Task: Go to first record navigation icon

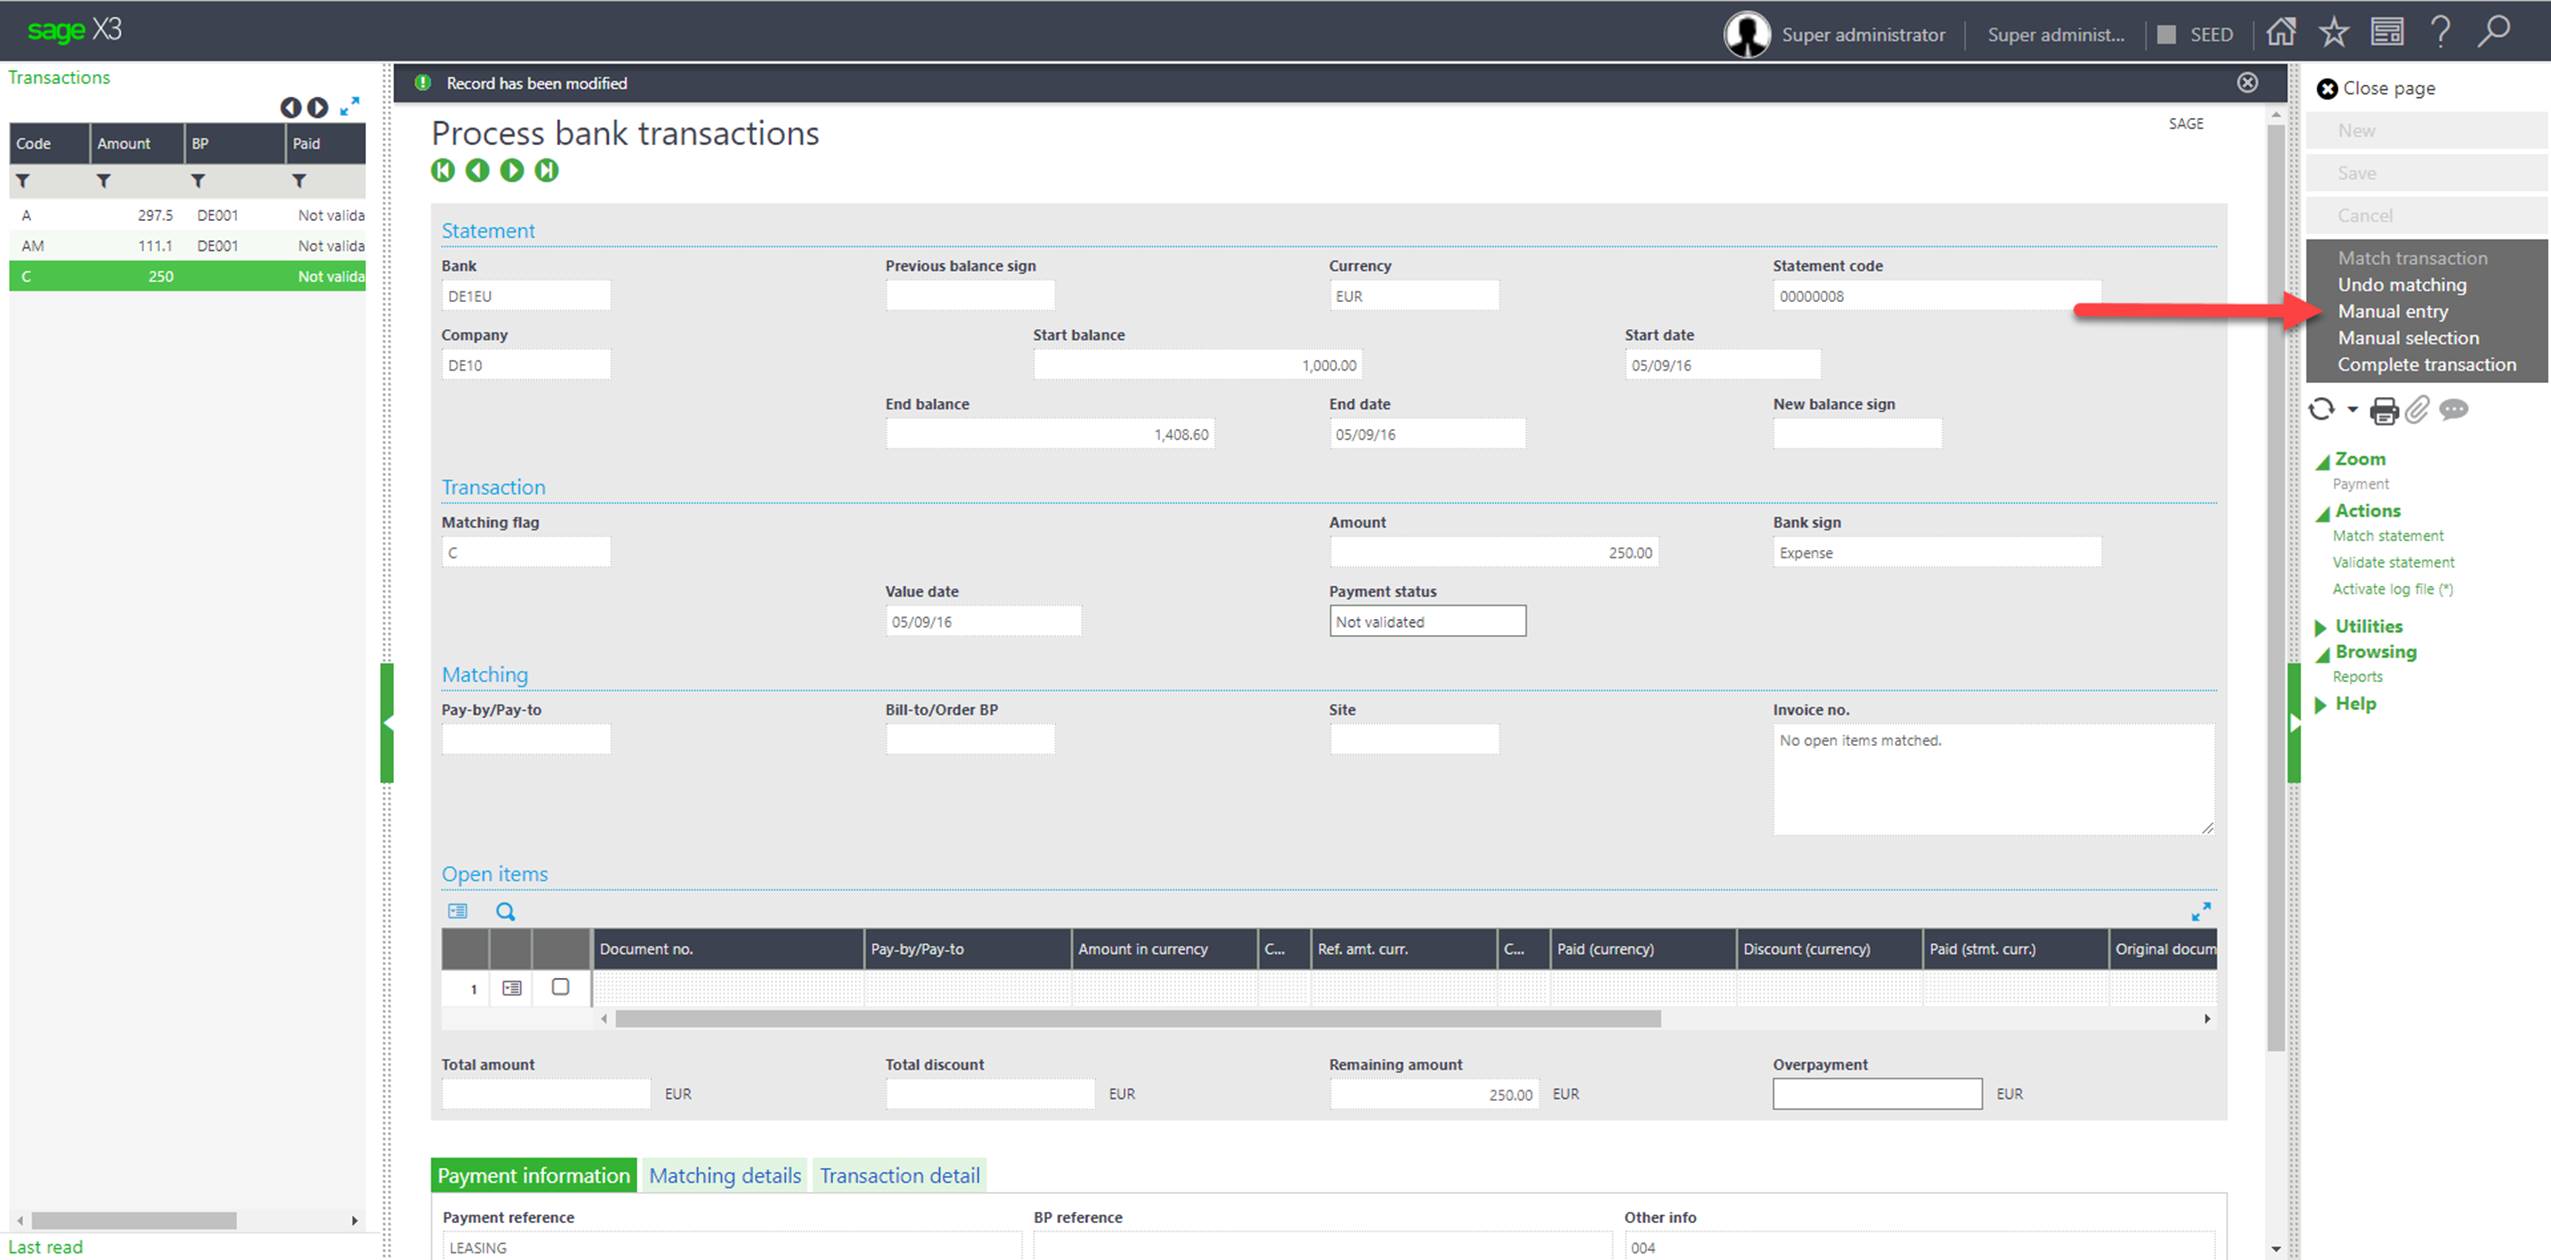Action: pyautogui.click(x=443, y=171)
